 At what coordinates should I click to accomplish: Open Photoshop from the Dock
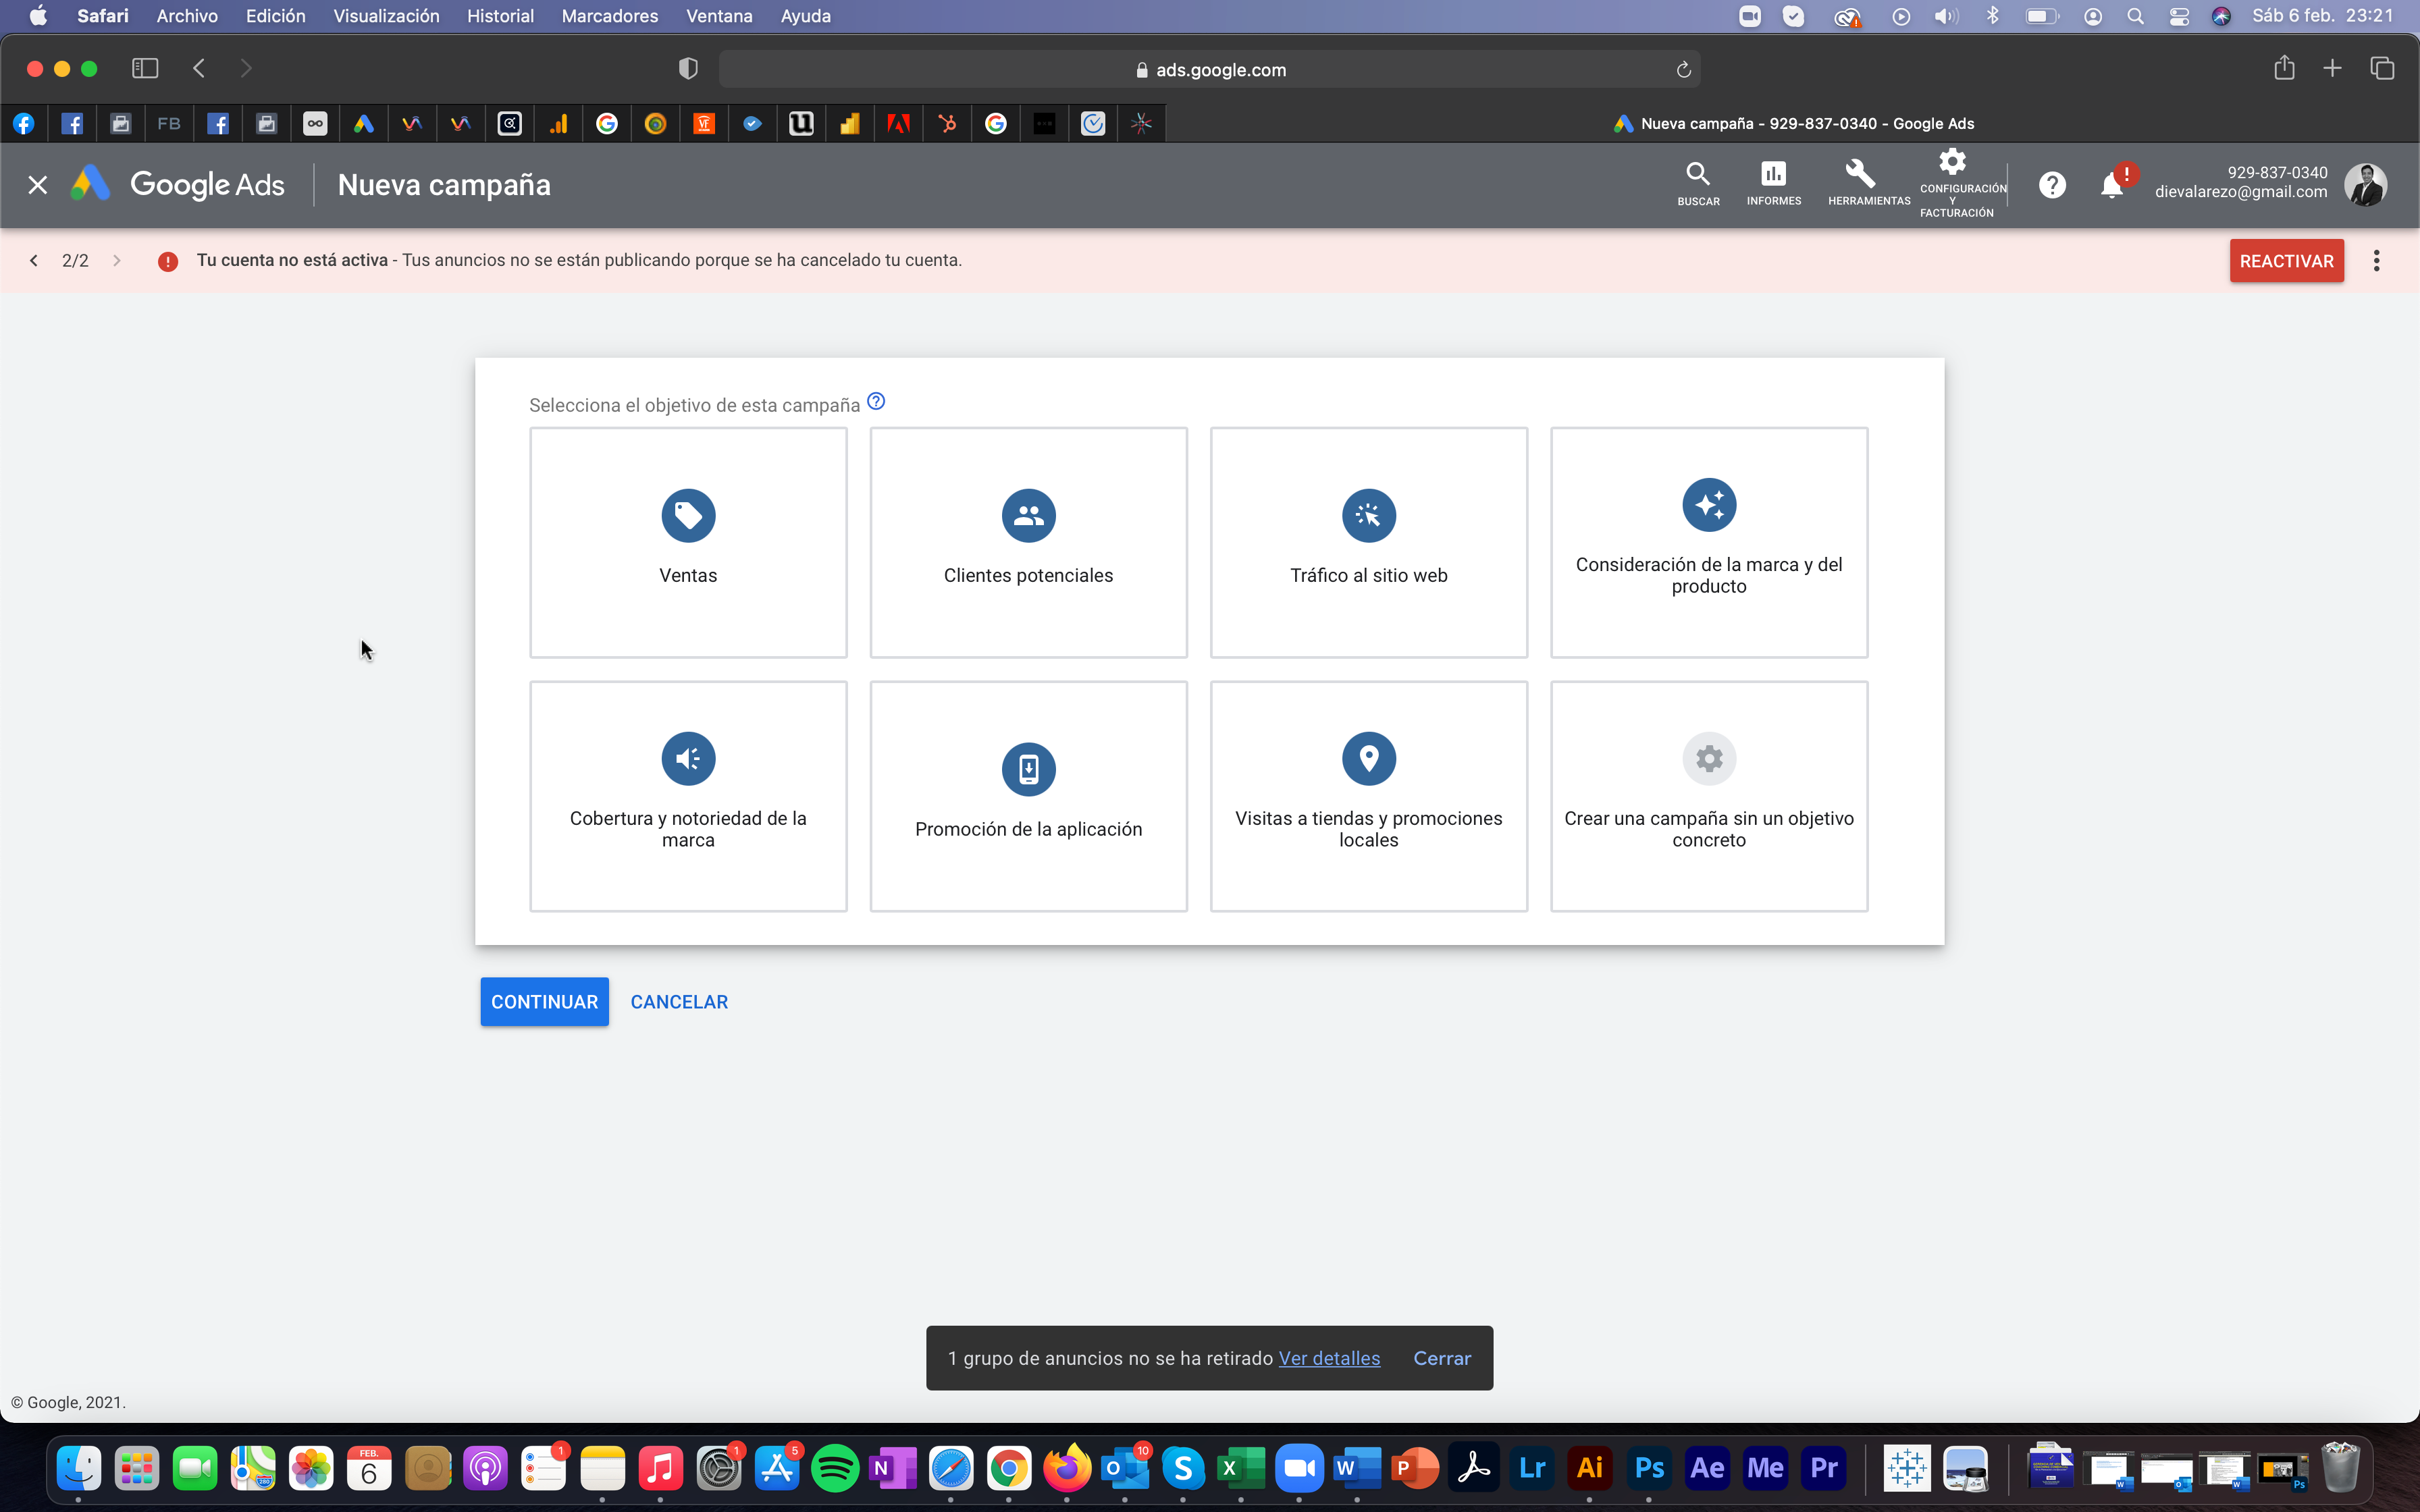[x=1649, y=1468]
